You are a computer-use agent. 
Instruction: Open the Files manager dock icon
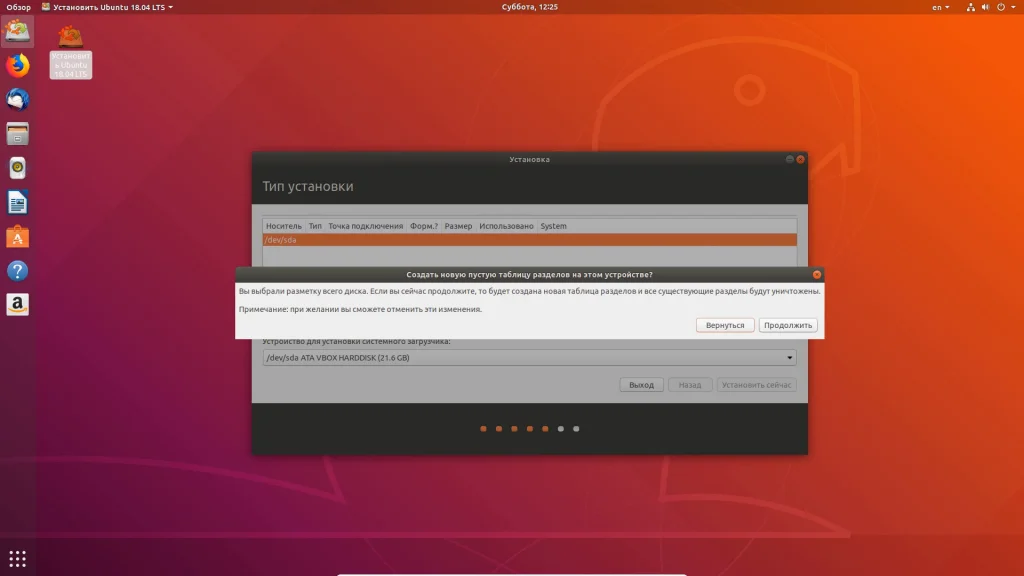pyautogui.click(x=18, y=134)
